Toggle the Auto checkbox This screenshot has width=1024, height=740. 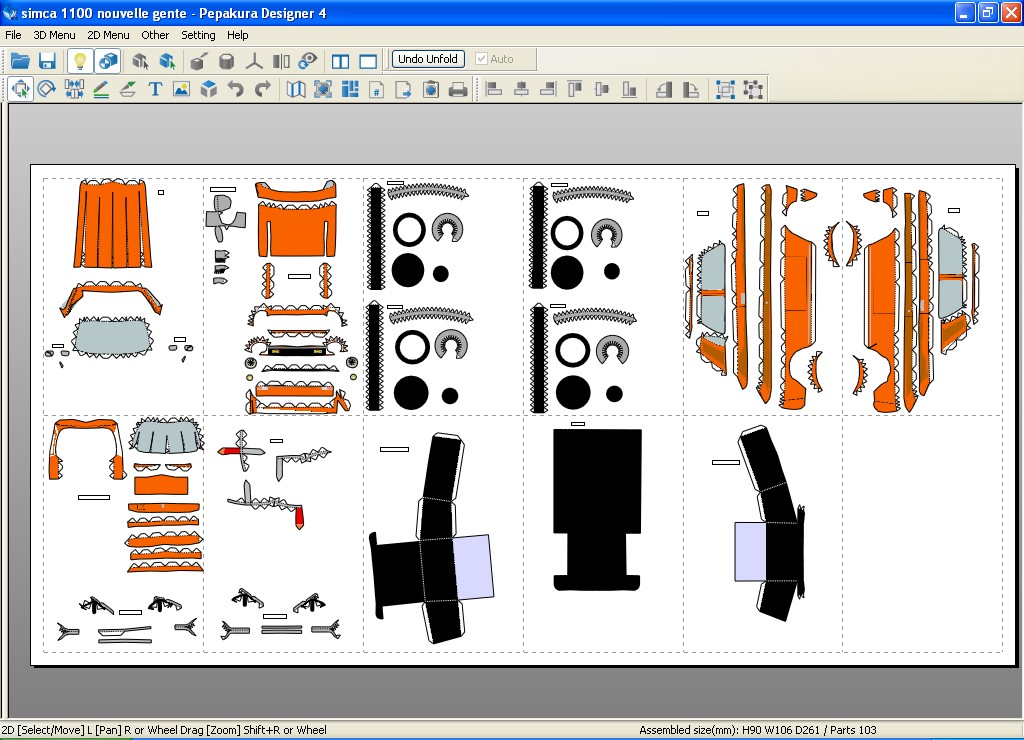point(482,59)
